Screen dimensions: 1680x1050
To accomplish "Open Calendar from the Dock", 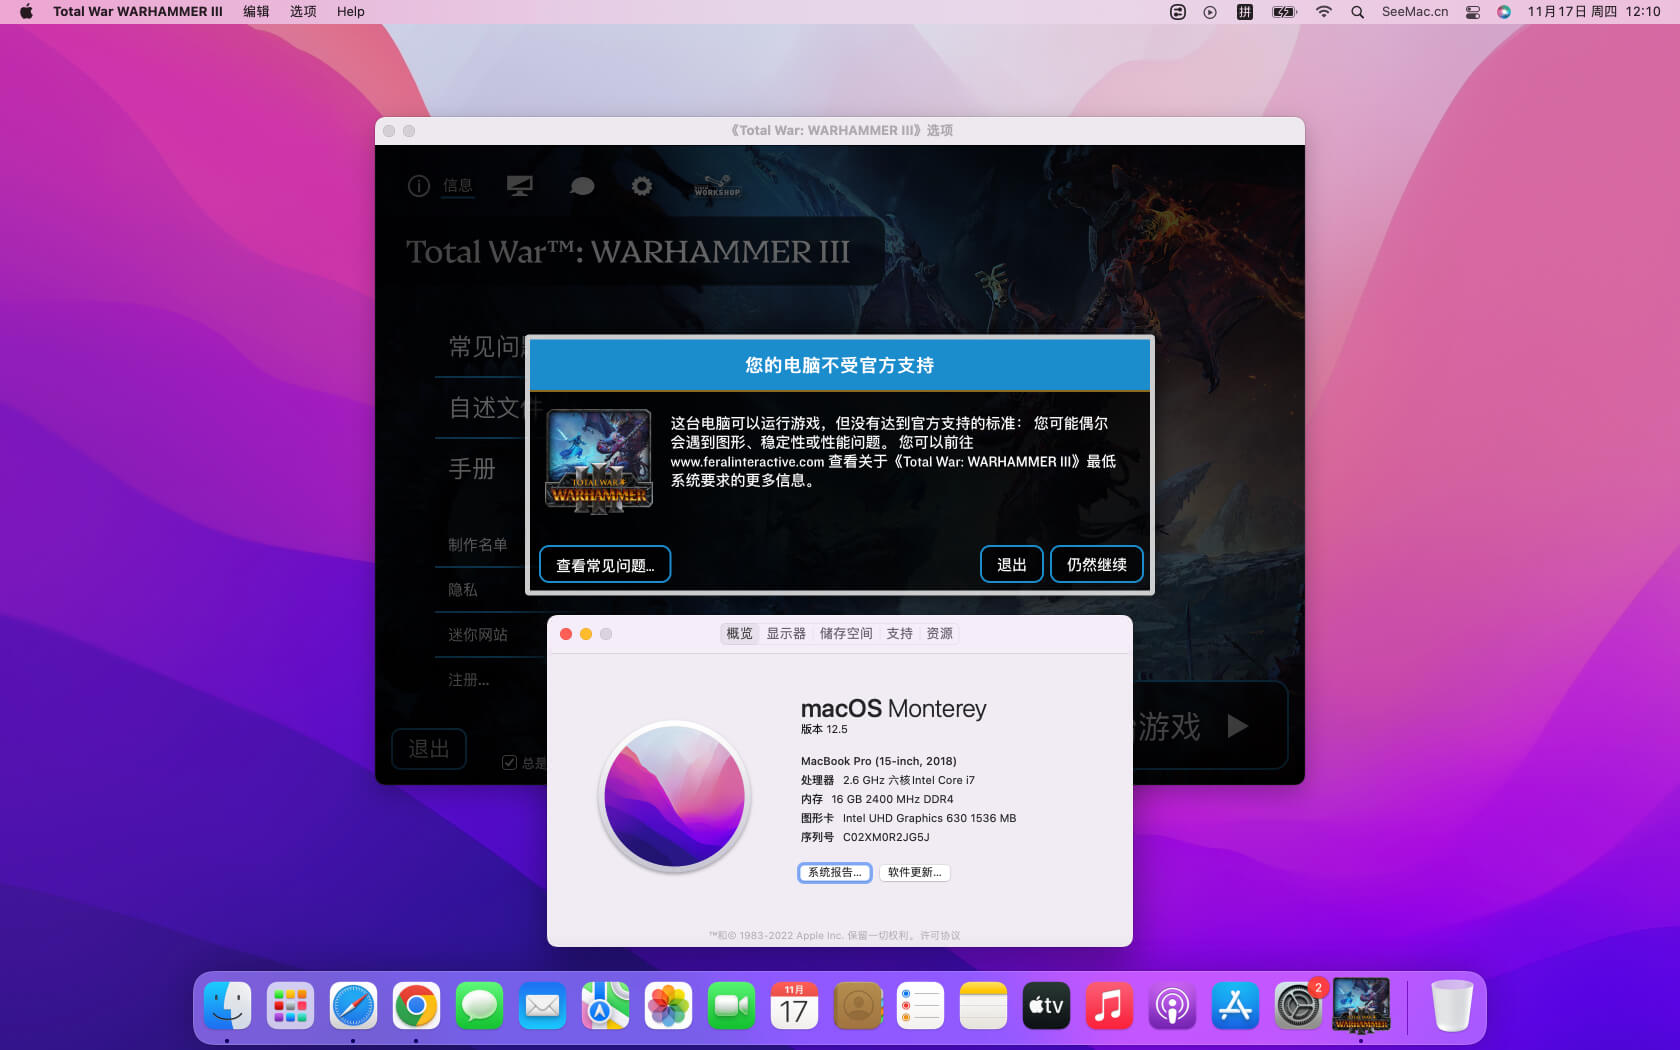I will point(794,1006).
